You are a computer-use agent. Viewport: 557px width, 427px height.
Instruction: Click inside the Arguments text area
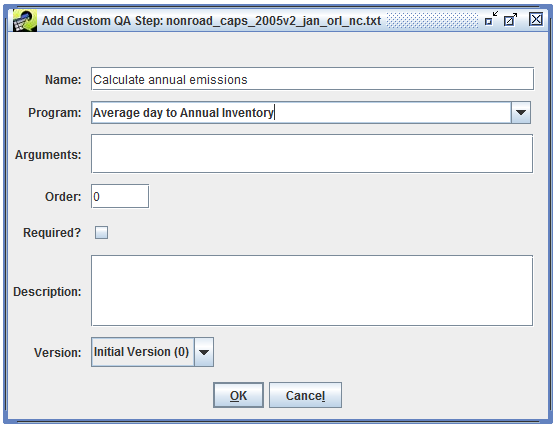[312, 153]
